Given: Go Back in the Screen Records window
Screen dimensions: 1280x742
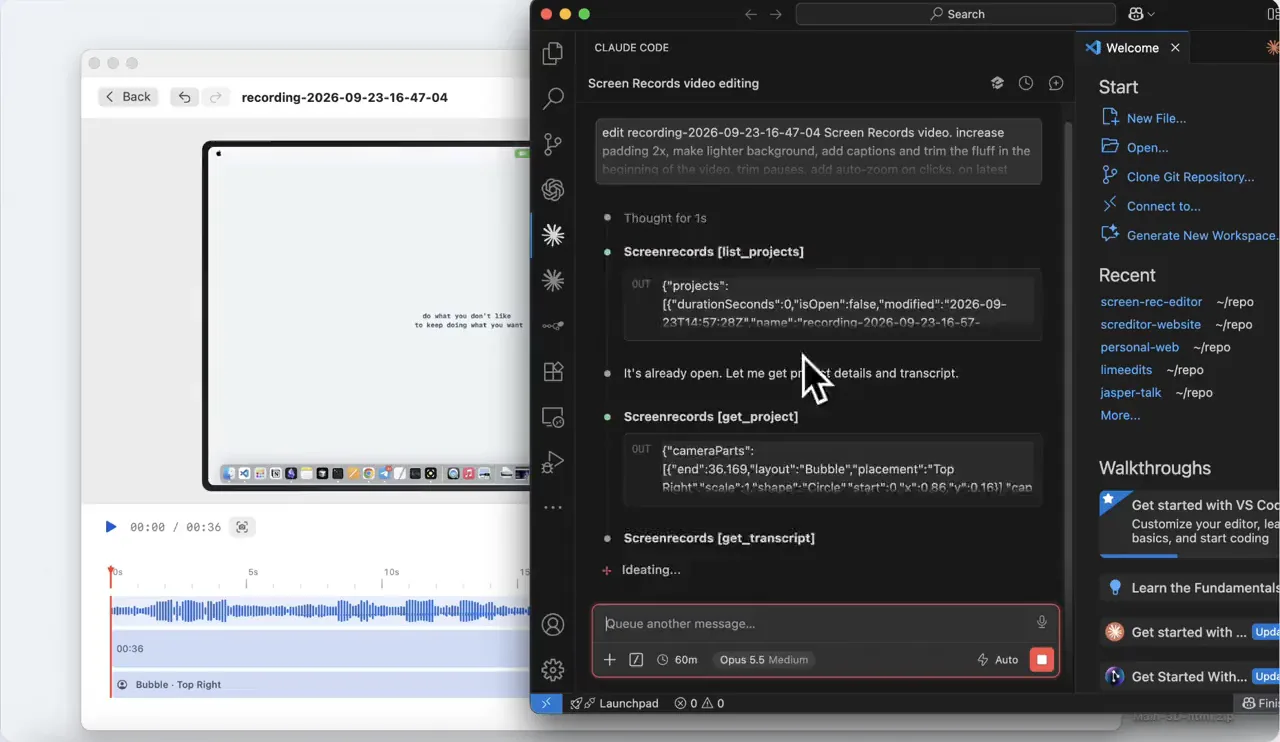Looking at the screenshot, I should click(128, 97).
